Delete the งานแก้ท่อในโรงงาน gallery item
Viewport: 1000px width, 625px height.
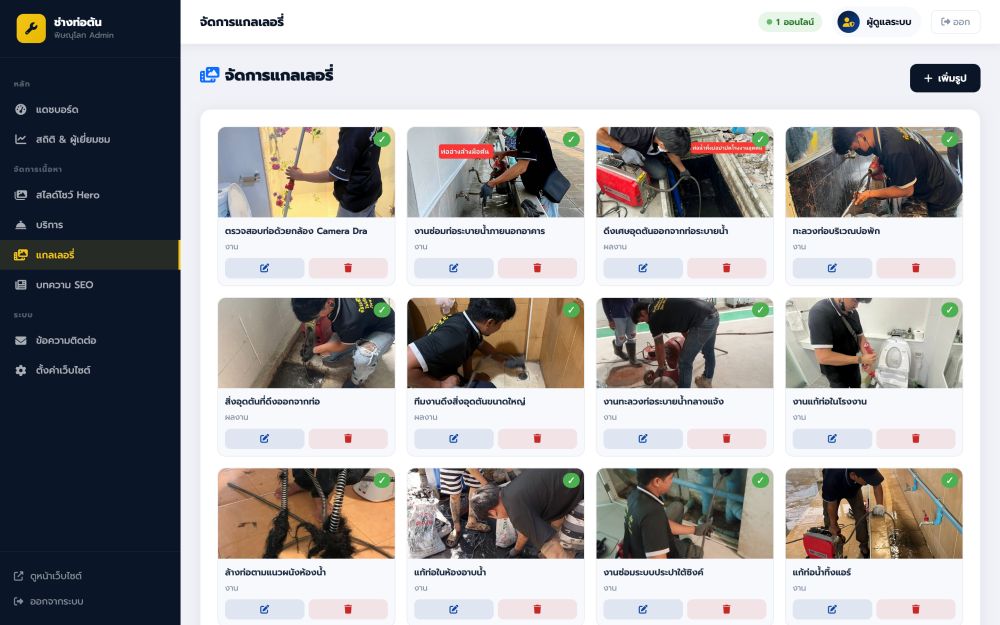916,439
